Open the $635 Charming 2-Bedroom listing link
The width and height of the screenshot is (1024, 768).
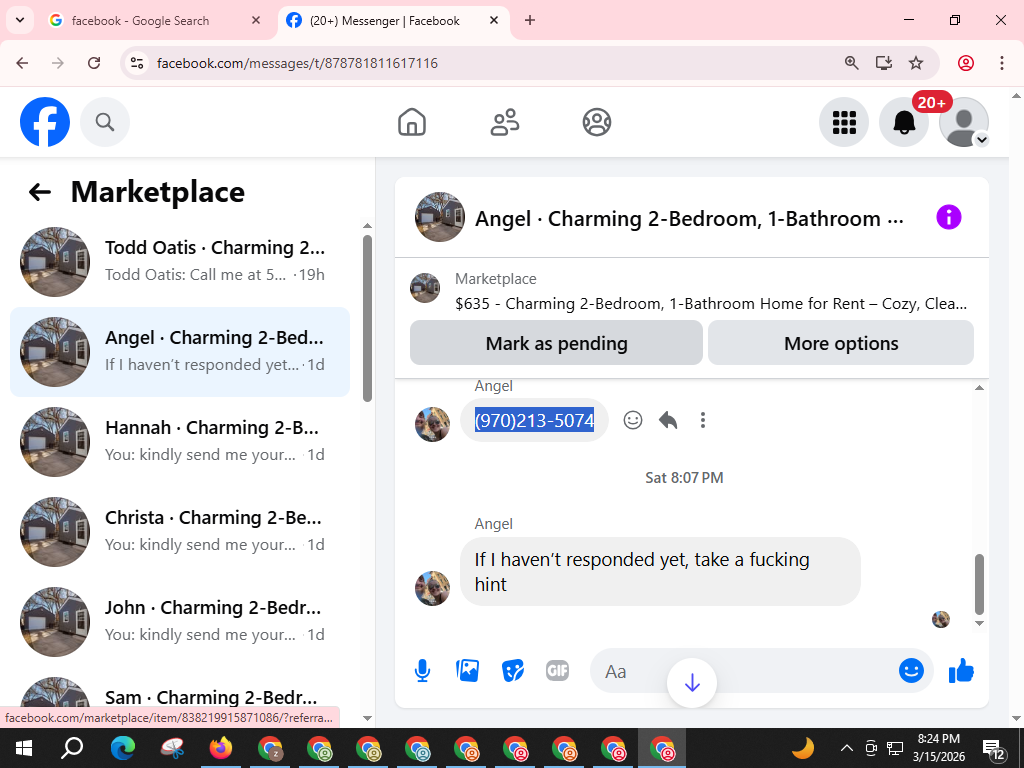tap(711, 304)
